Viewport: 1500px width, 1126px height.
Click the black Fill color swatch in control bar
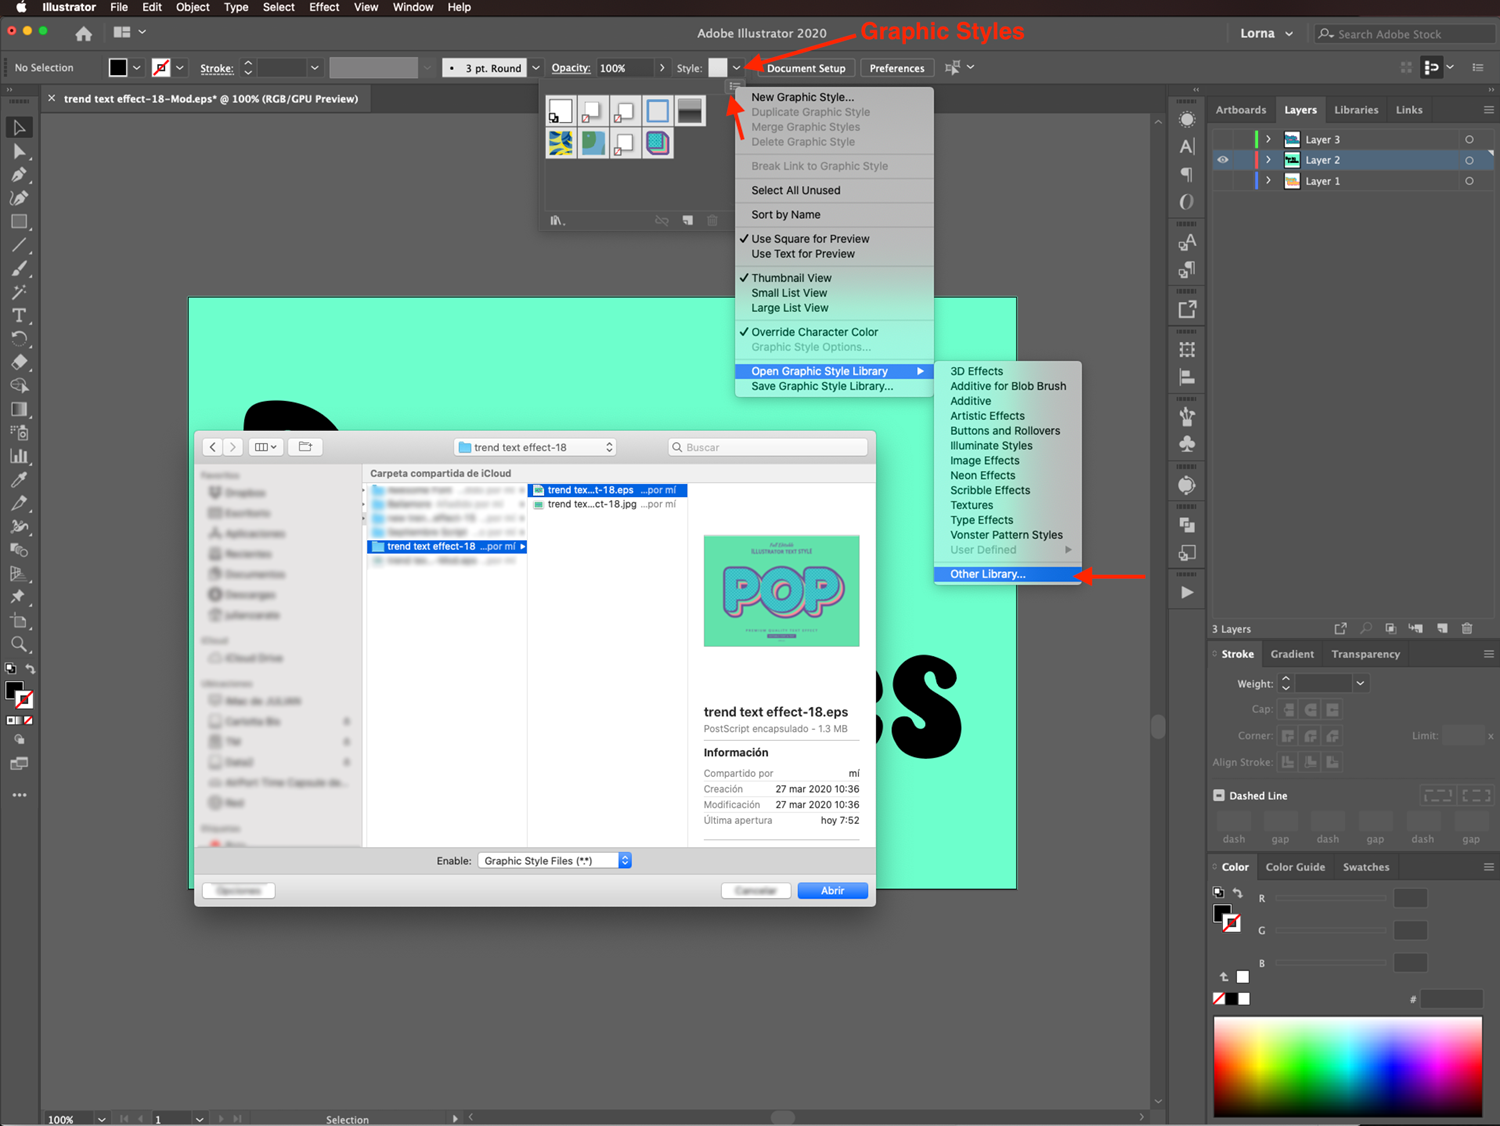[x=118, y=68]
